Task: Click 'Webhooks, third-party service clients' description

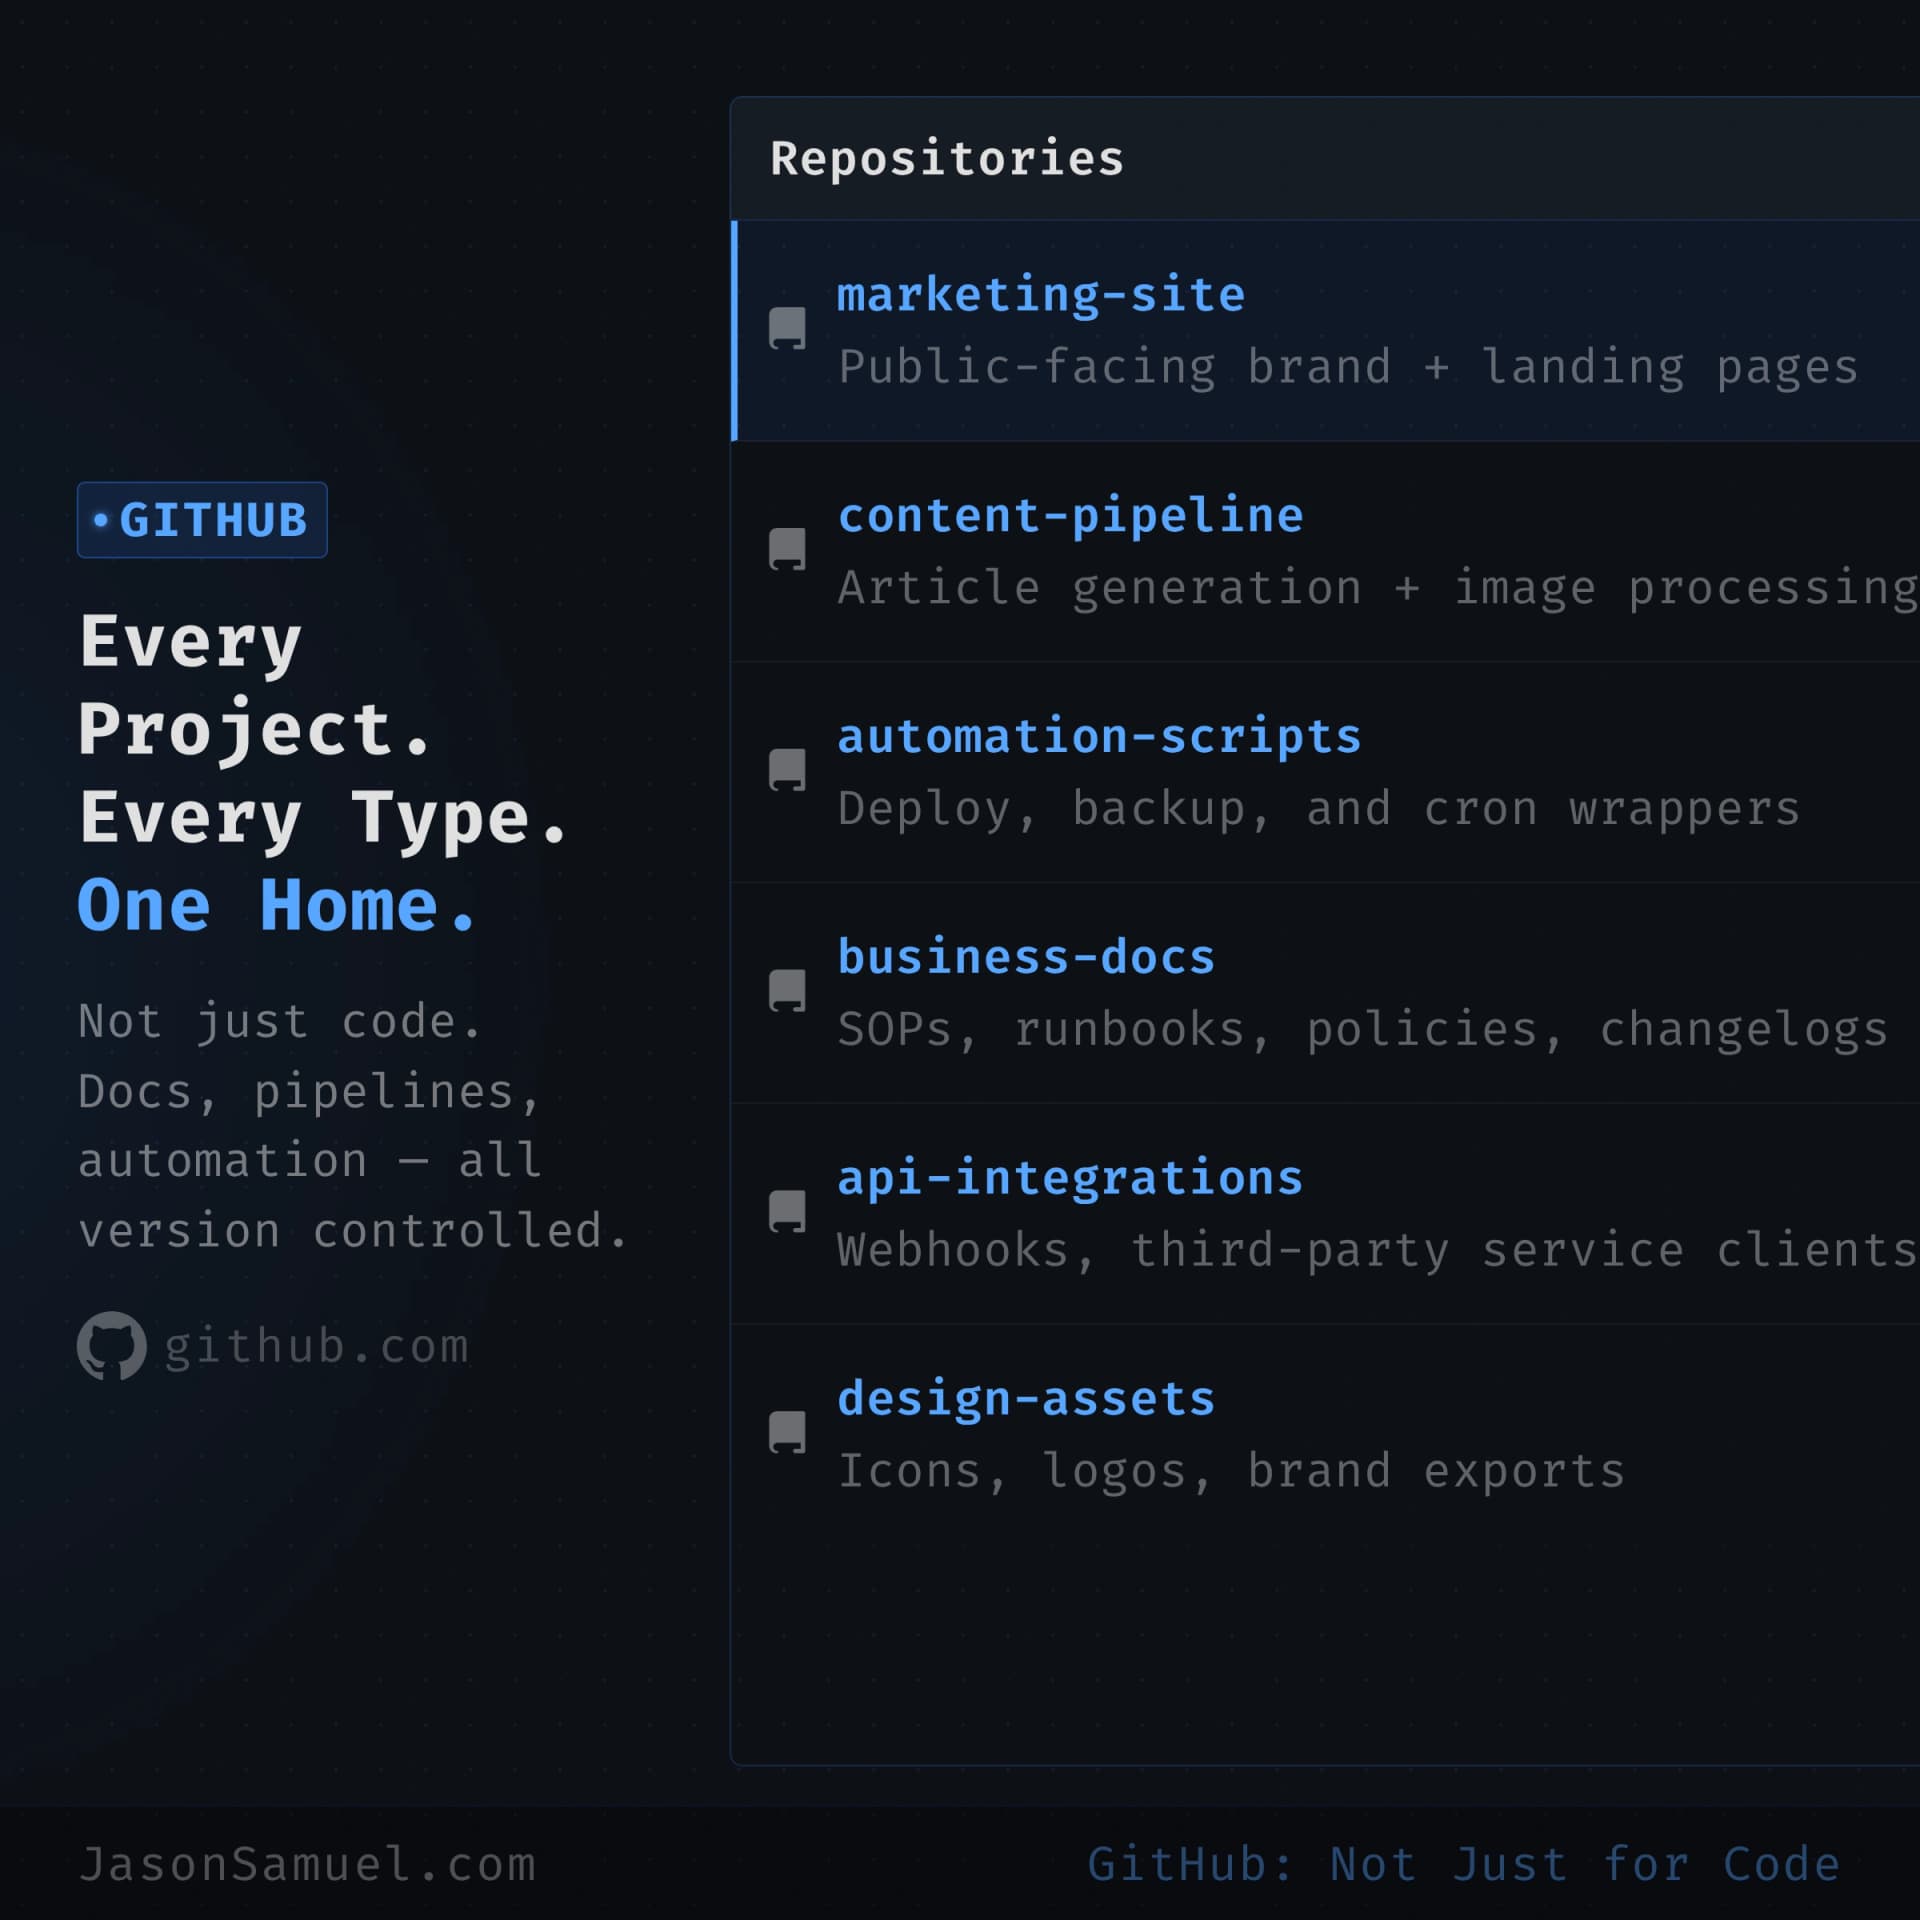Action: [1378, 1251]
